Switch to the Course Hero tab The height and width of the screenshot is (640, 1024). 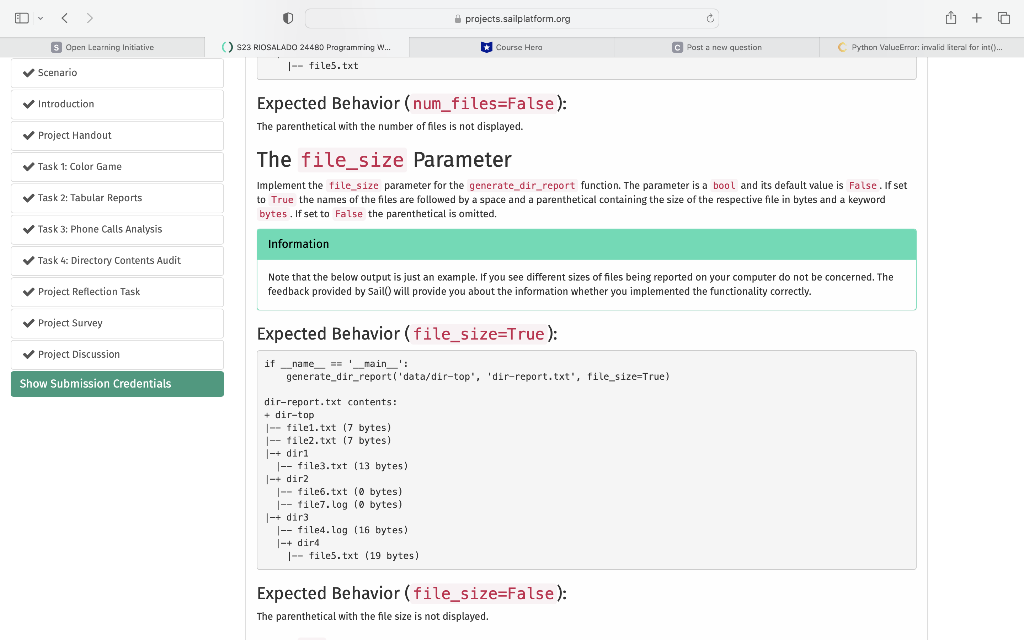coord(512,47)
